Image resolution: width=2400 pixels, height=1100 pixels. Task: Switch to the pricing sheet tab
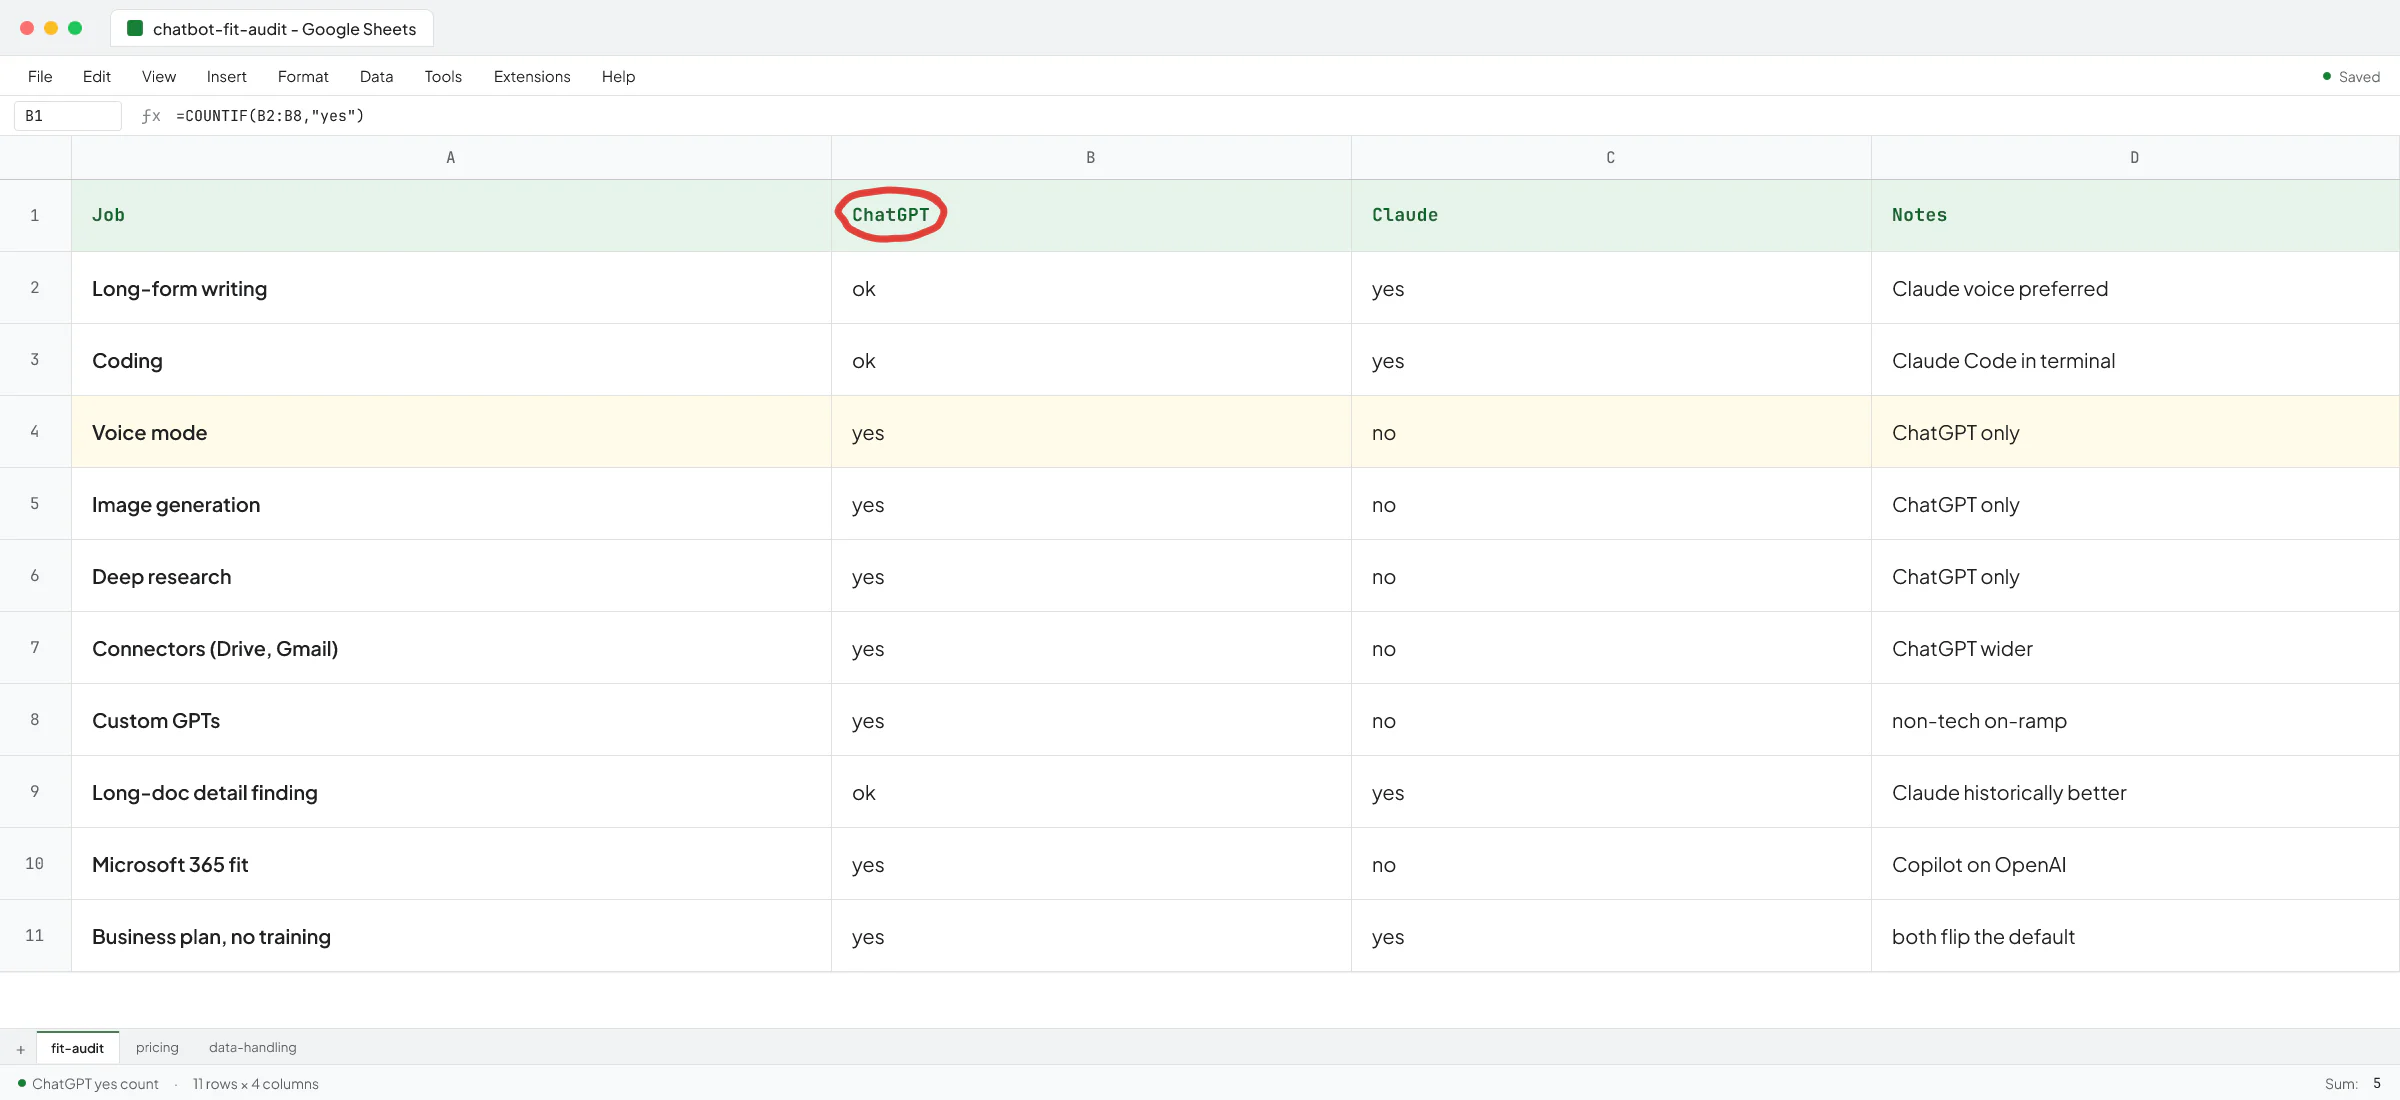(157, 1047)
